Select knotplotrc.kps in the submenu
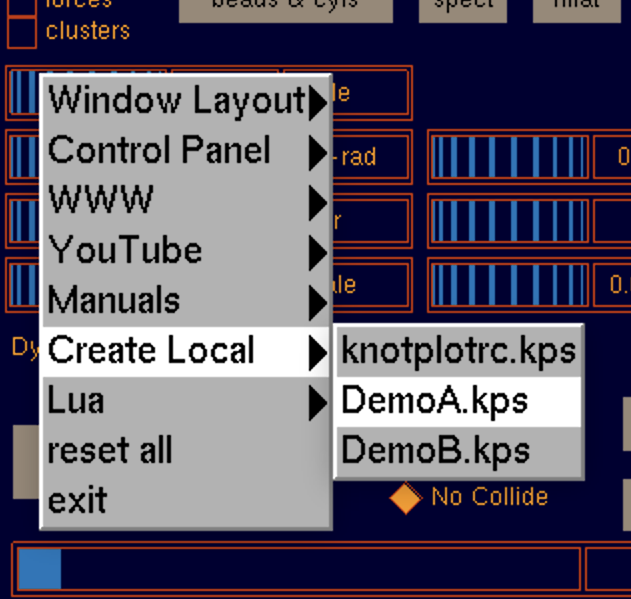631x599 pixels. [x=459, y=352]
